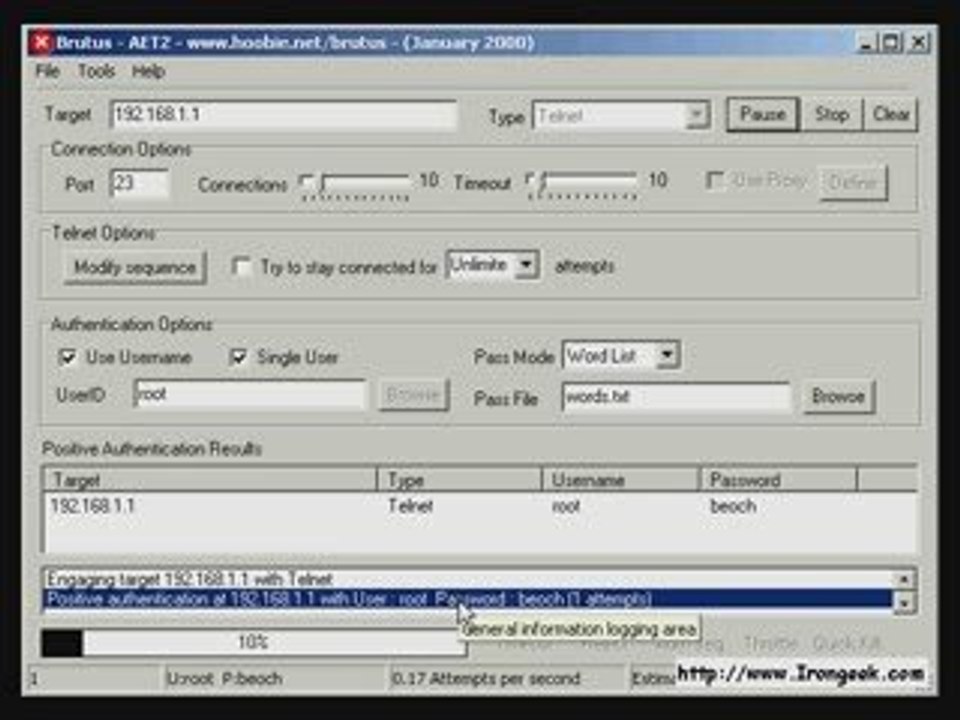
Task: Click the 'beoch' password cell
Action: pos(733,506)
